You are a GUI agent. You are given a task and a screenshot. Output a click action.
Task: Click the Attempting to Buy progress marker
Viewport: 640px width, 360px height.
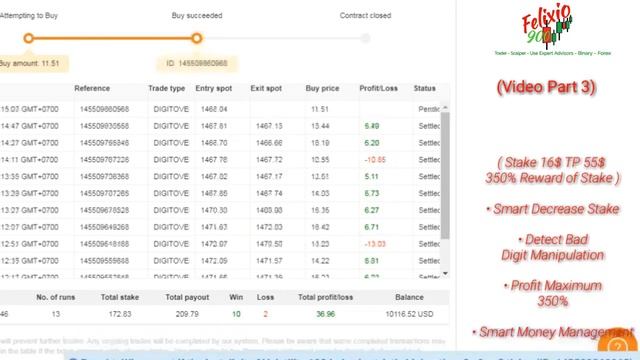28,38
